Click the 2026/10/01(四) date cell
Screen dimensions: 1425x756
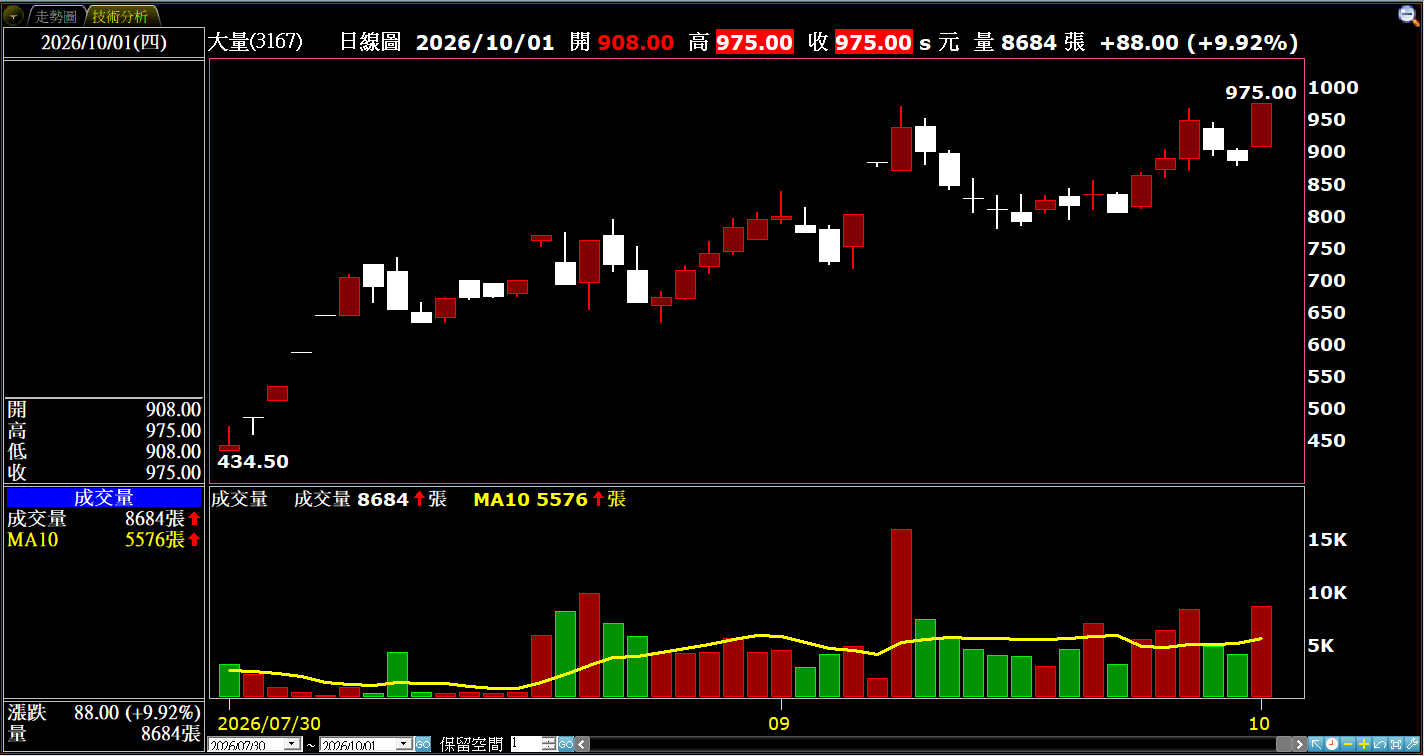click(x=104, y=42)
